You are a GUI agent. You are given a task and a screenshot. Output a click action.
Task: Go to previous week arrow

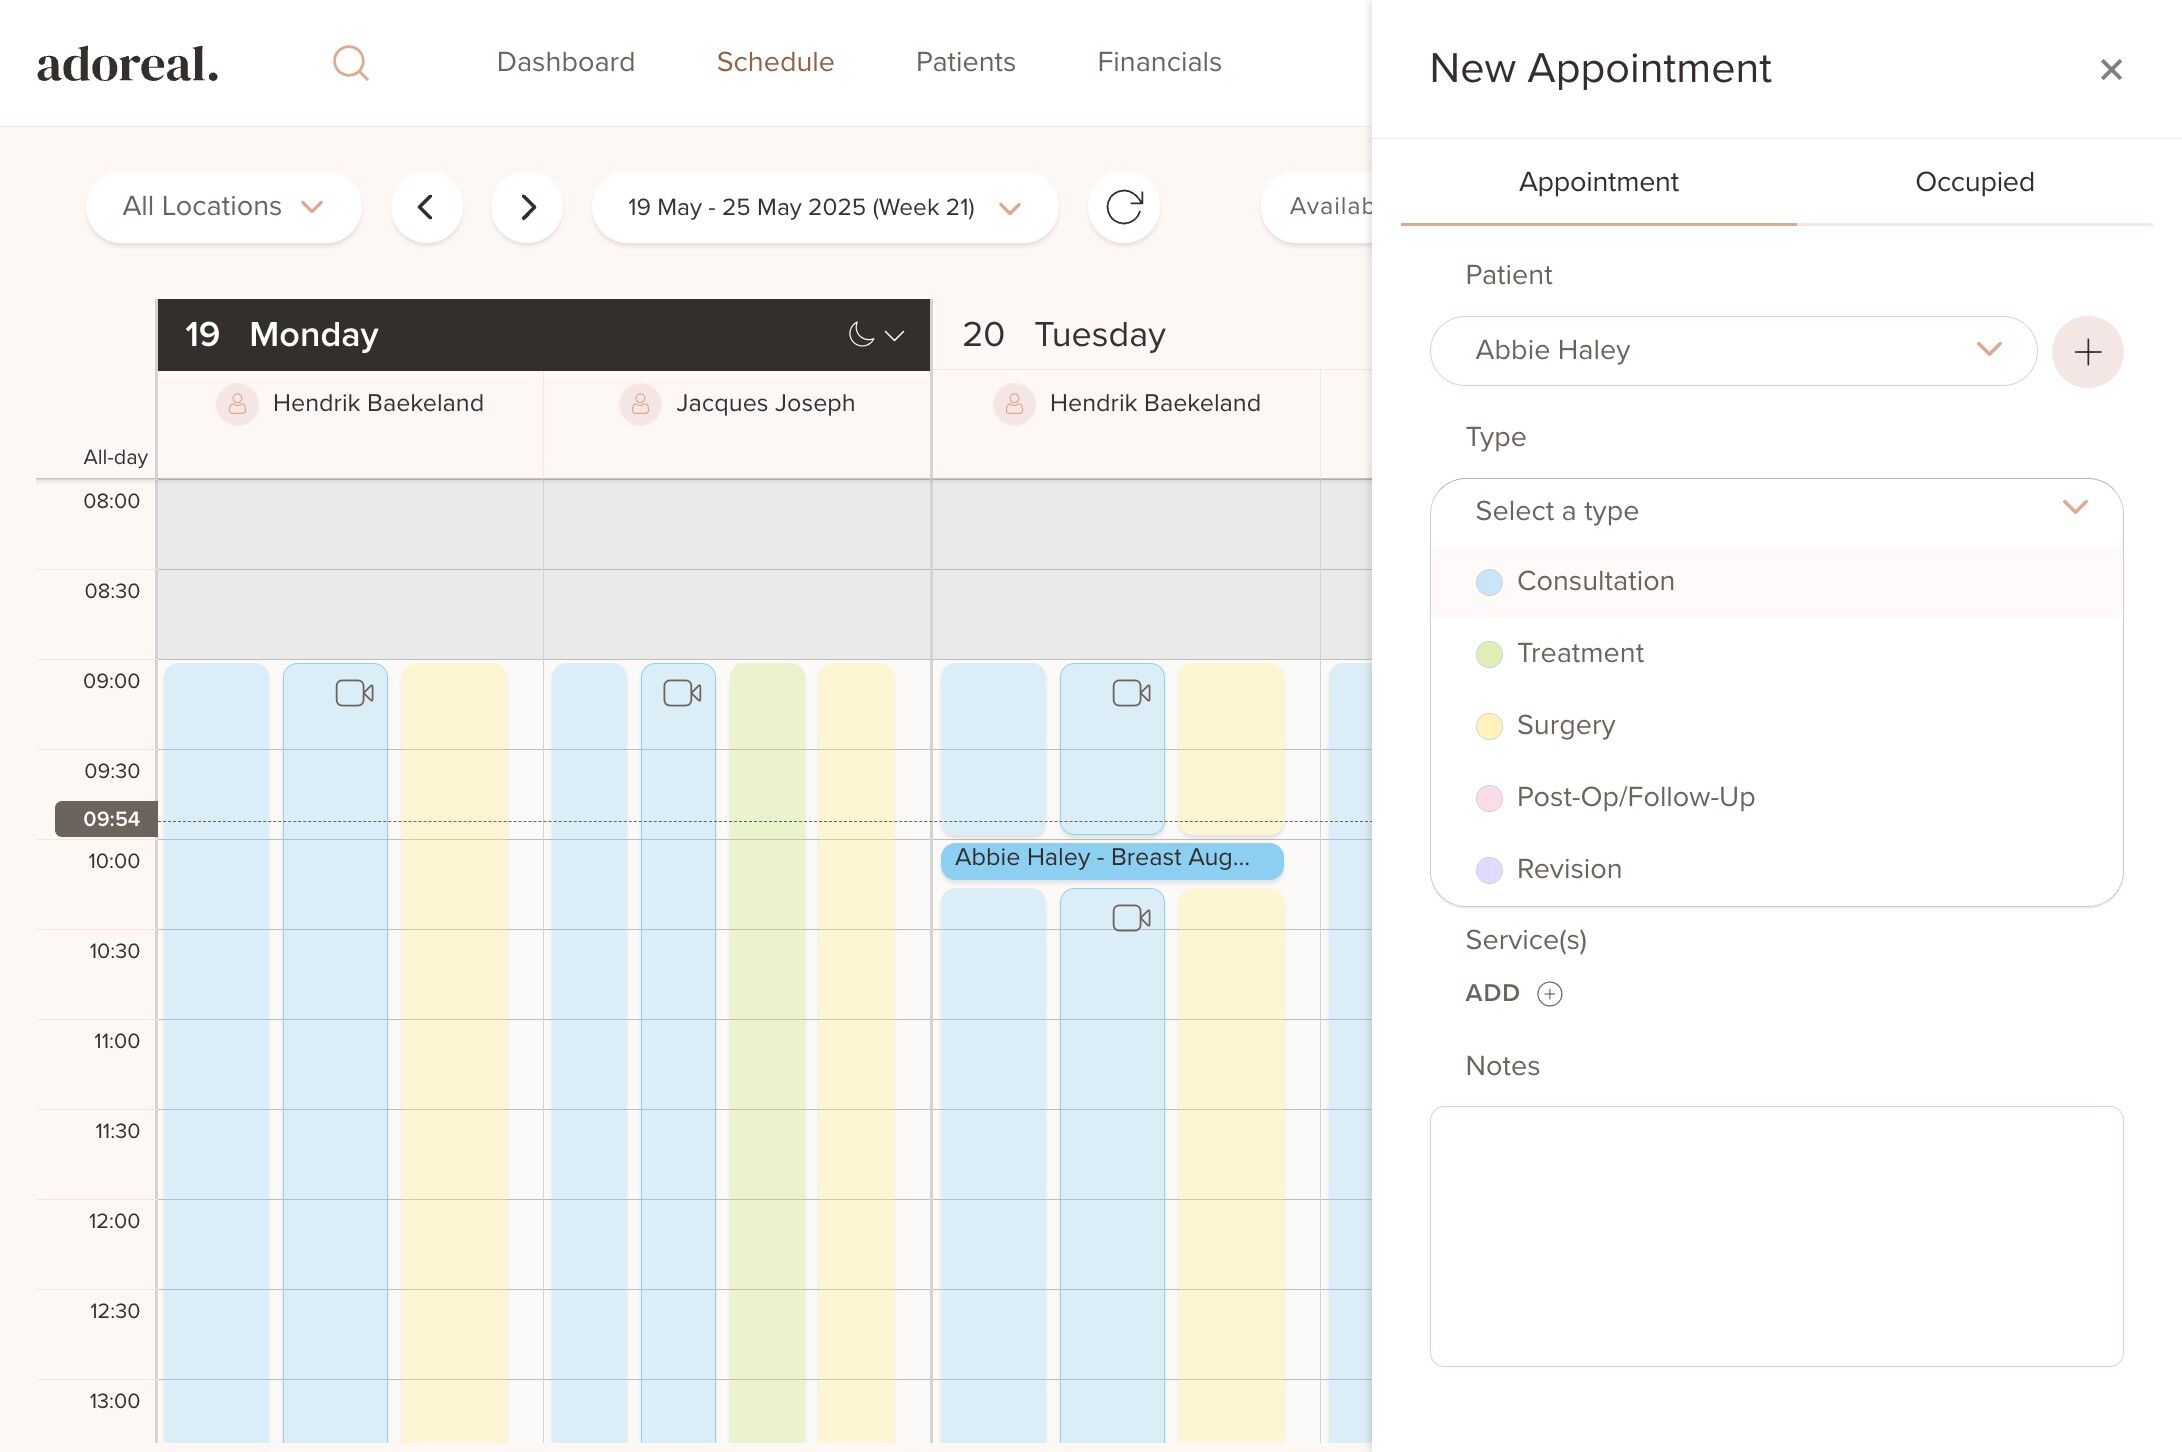(x=426, y=207)
